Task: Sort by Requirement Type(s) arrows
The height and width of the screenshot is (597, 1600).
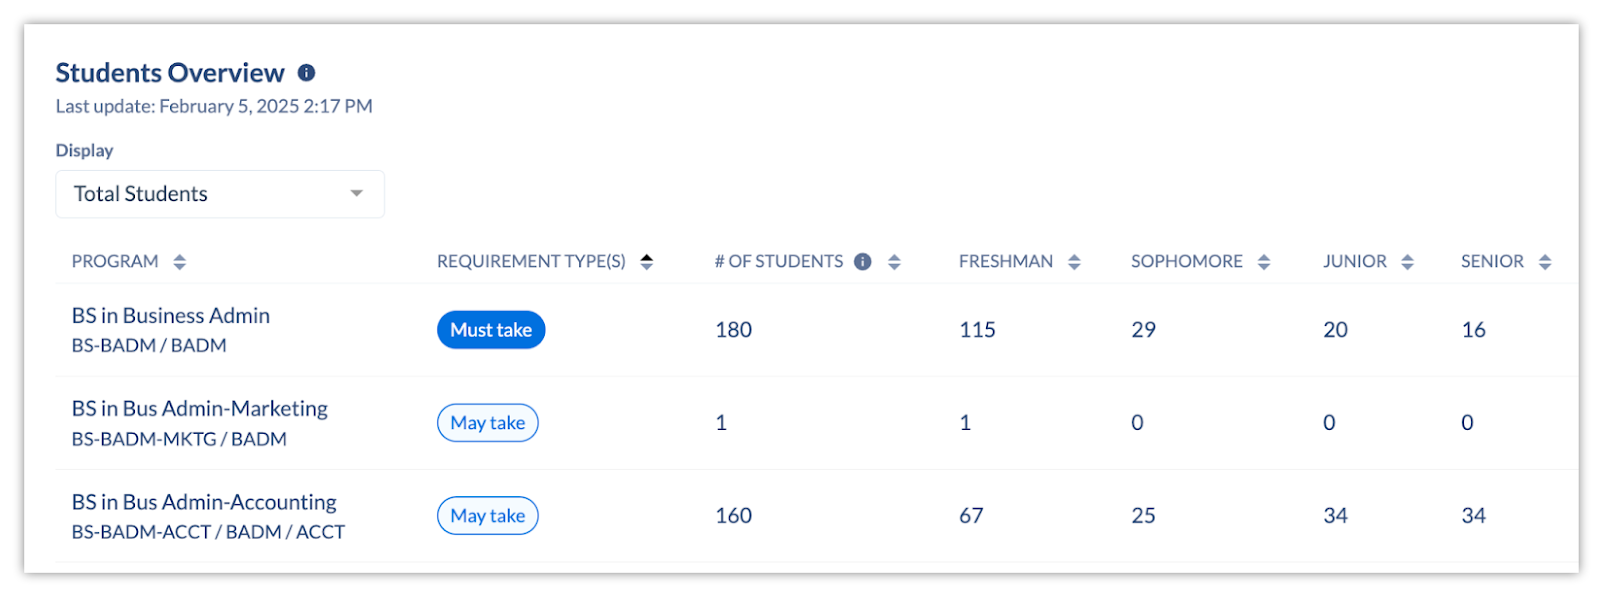Action: pos(647,262)
